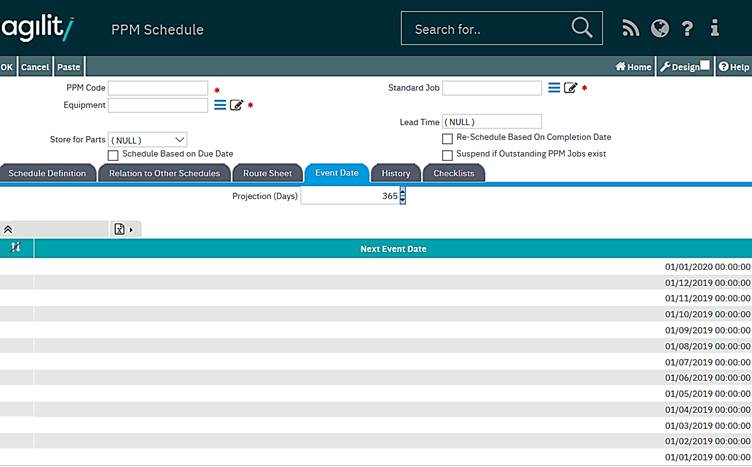Image resolution: width=752 pixels, height=467 pixels.
Task: Check Suspend if Outstanding PPM Jobs exist
Action: pos(447,155)
